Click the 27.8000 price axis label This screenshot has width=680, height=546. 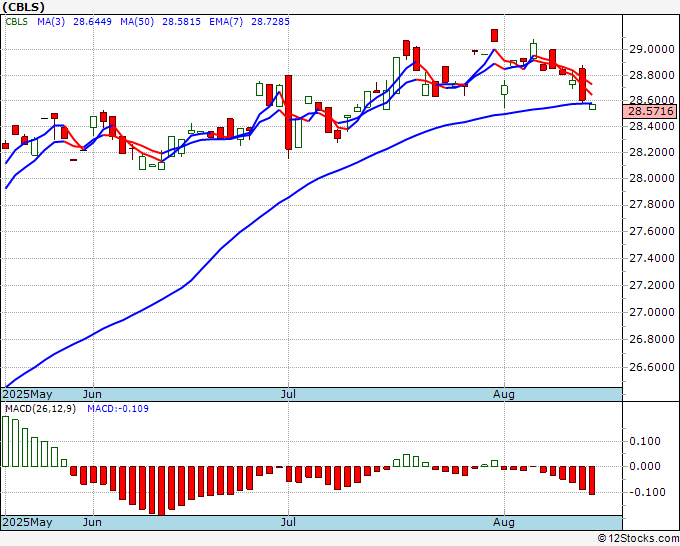[x=651, y=204]
